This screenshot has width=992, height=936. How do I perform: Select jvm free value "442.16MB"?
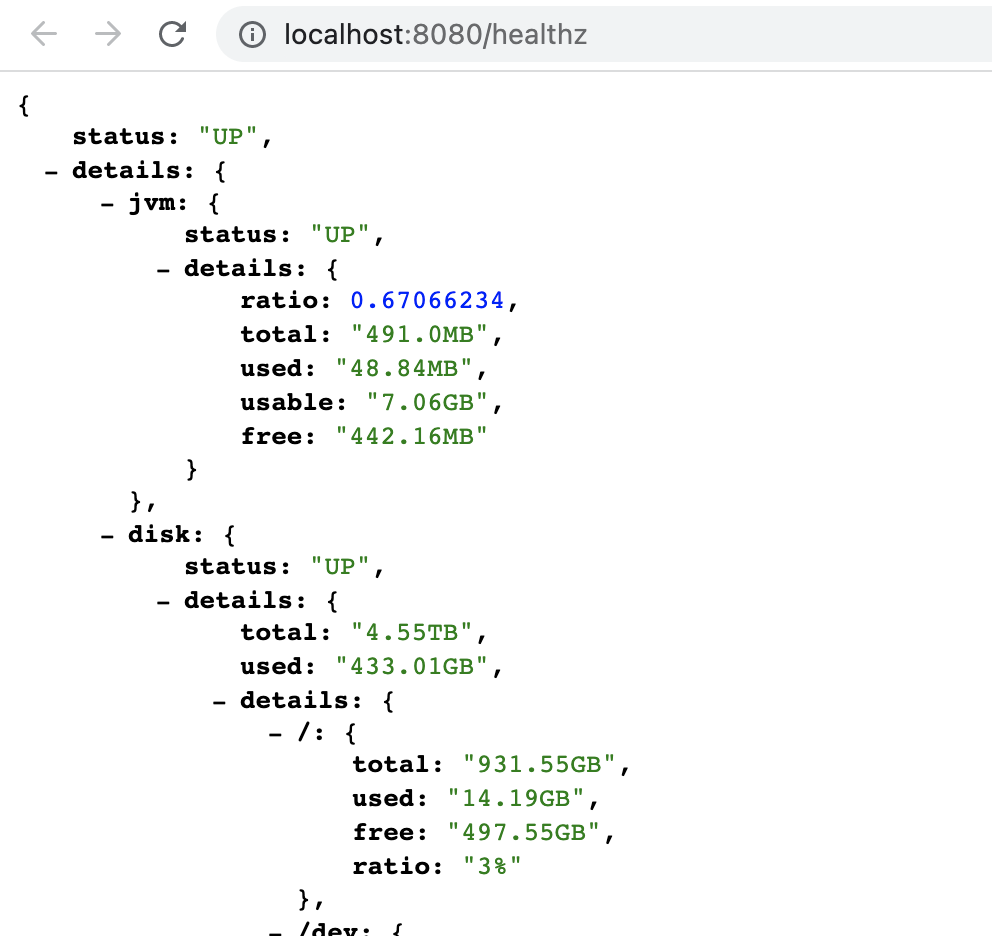pyautogui.click(x=411, y=437)
